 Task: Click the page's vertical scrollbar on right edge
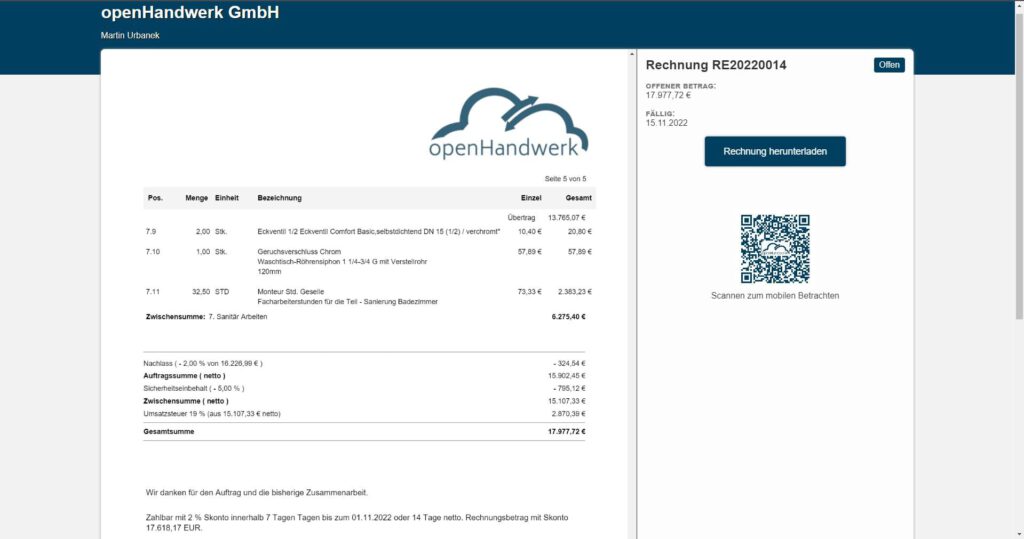(1018, 200)
